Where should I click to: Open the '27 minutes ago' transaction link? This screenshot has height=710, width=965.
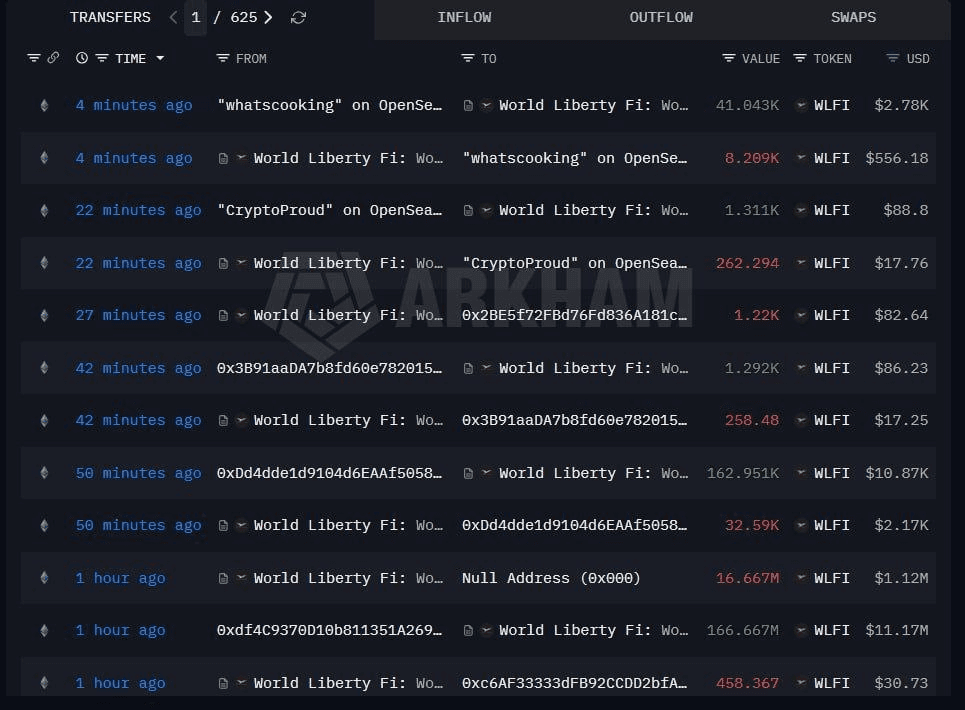tap(138, 315)
